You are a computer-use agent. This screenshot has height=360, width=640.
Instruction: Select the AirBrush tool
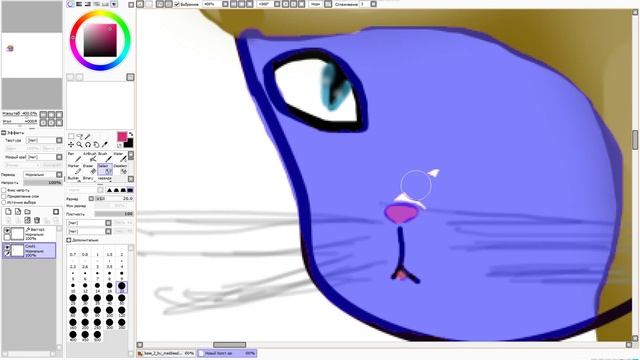89,157
